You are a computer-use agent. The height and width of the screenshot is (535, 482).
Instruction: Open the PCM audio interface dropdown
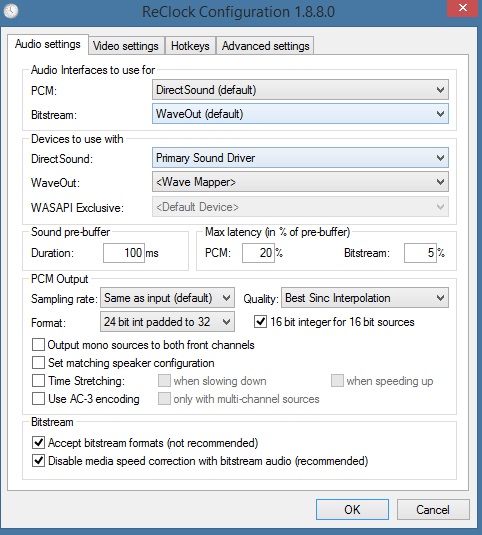pyautogui.click(x=300, y=90)
